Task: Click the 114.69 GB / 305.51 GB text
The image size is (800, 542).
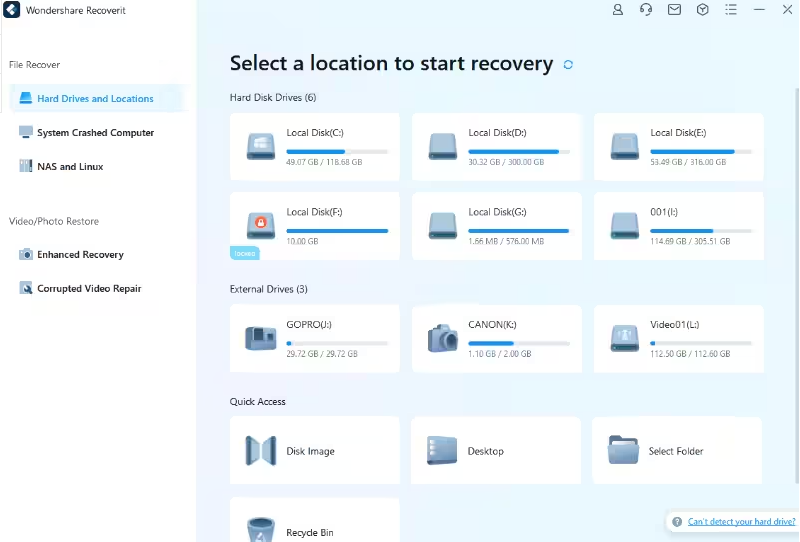Action: point(690,241)
